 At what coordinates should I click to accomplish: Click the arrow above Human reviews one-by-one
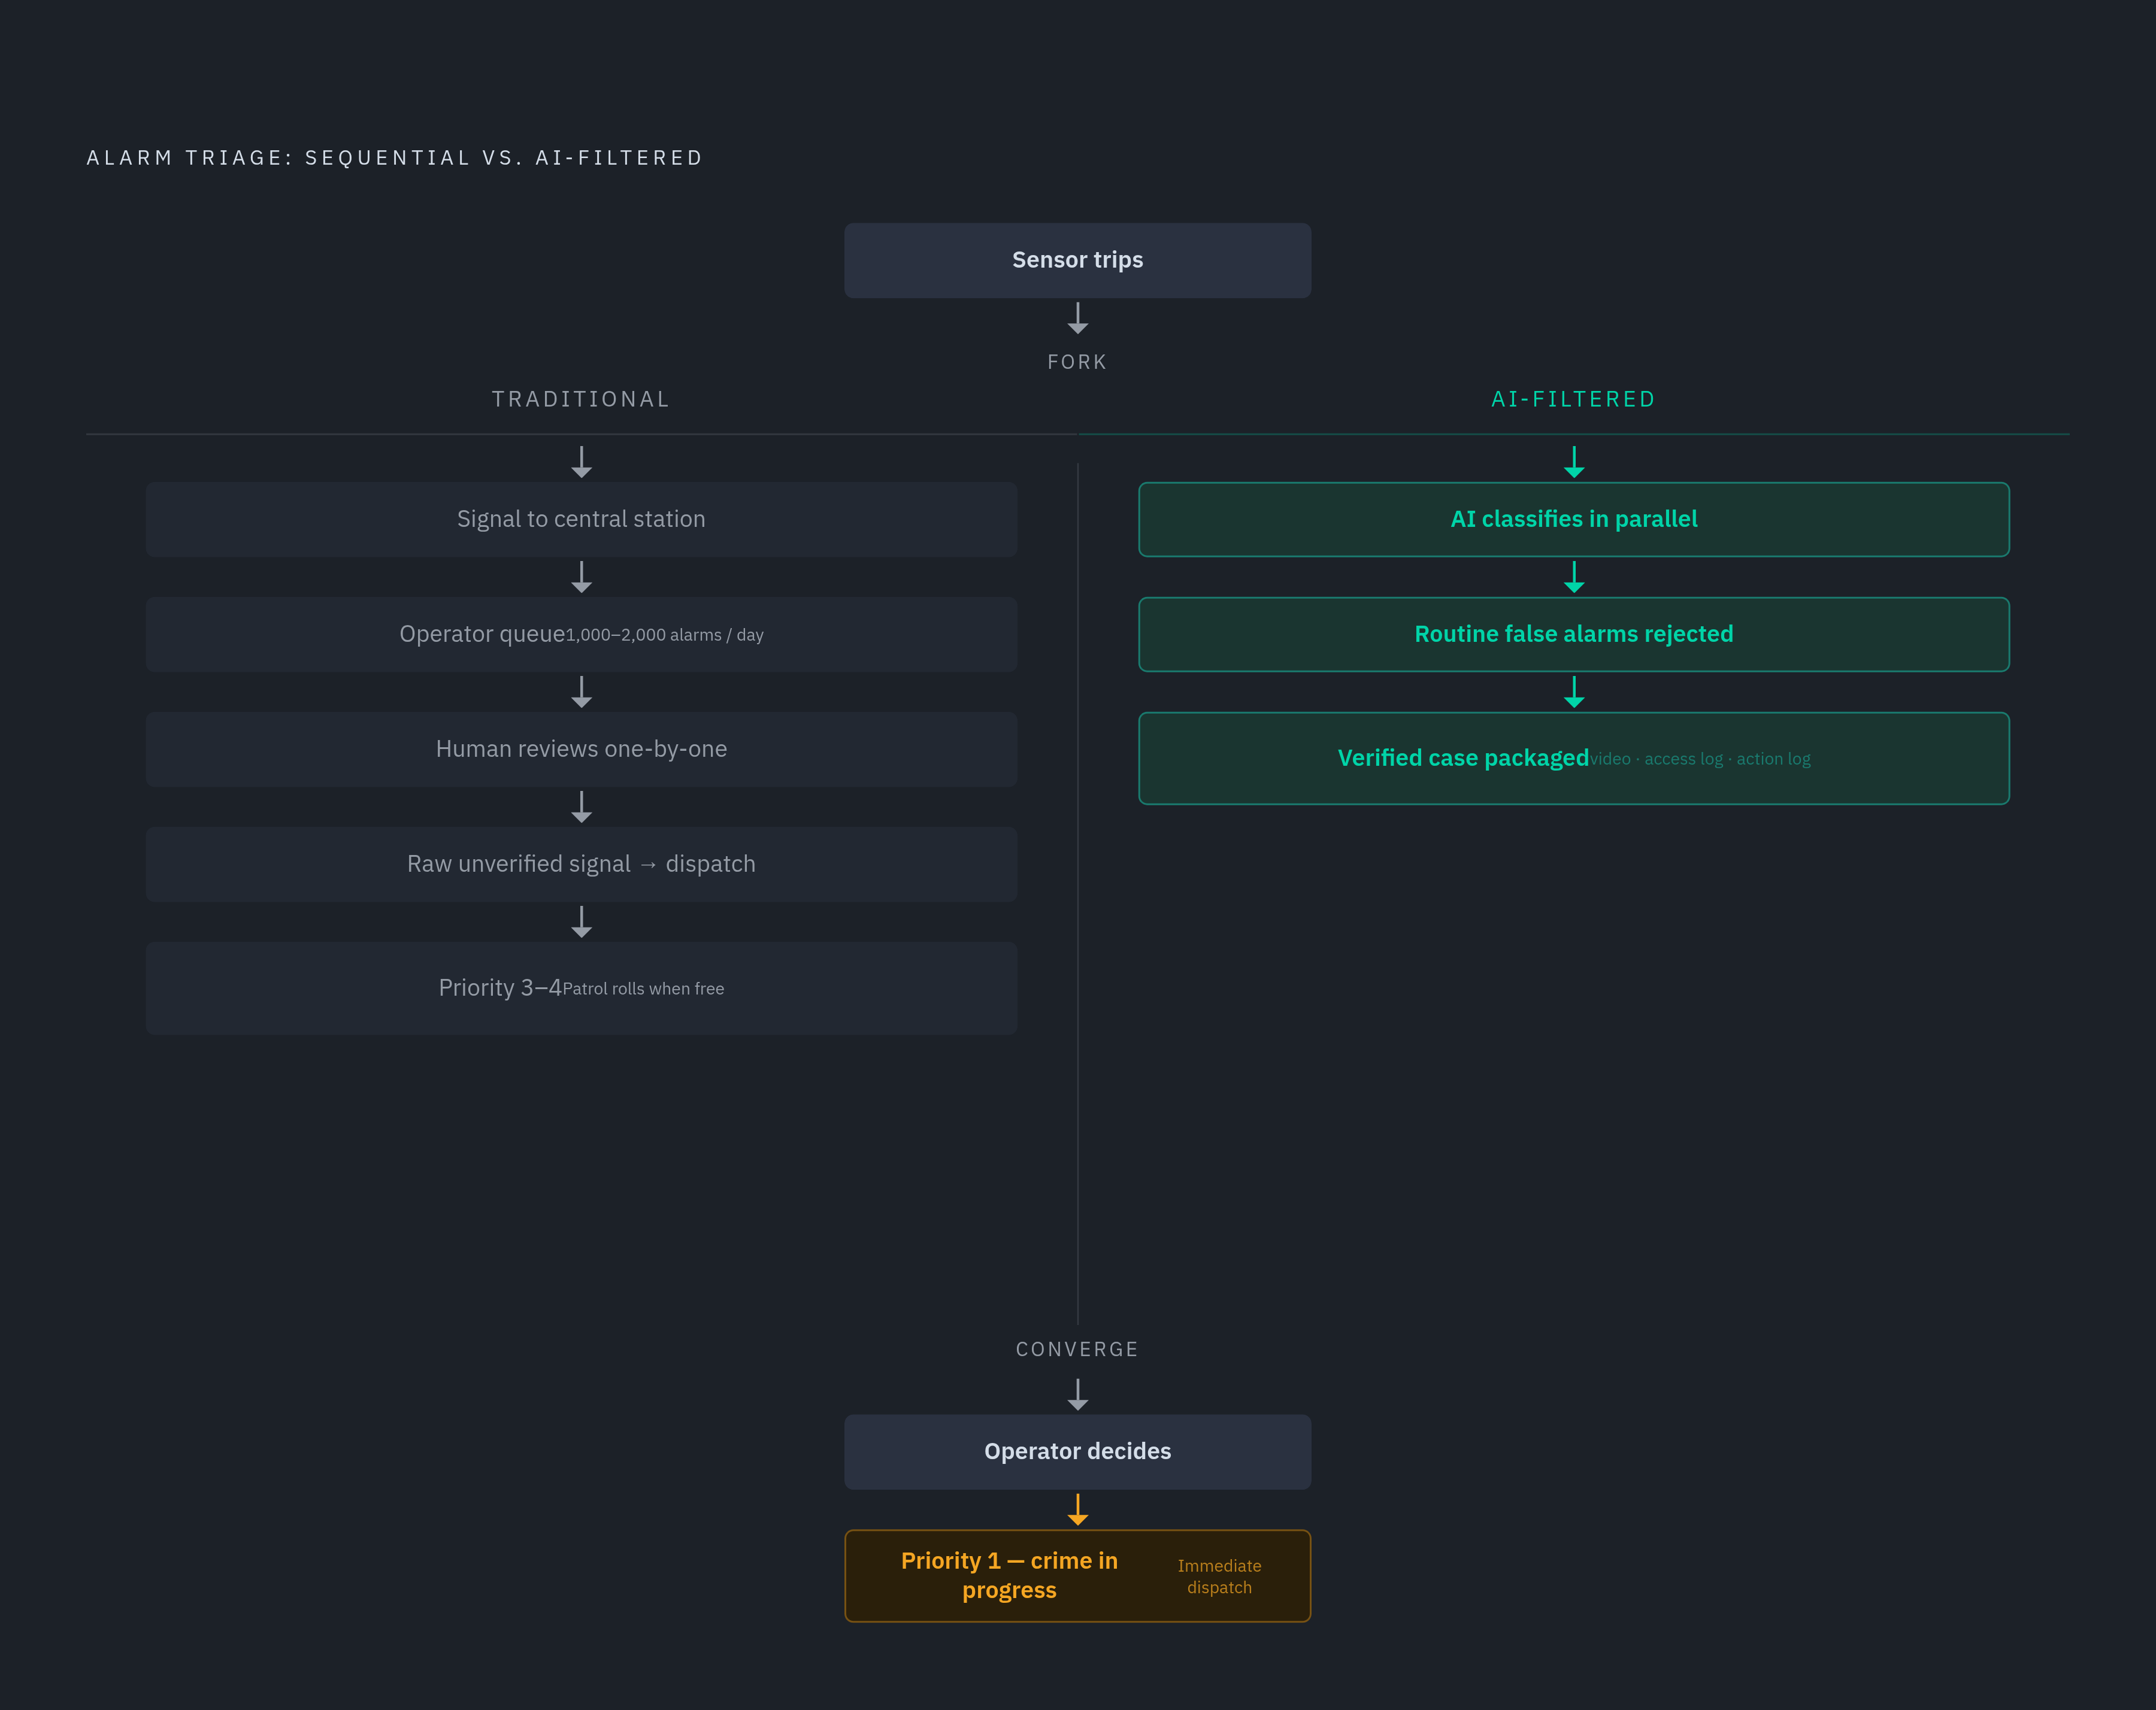[x=581, y=692]
